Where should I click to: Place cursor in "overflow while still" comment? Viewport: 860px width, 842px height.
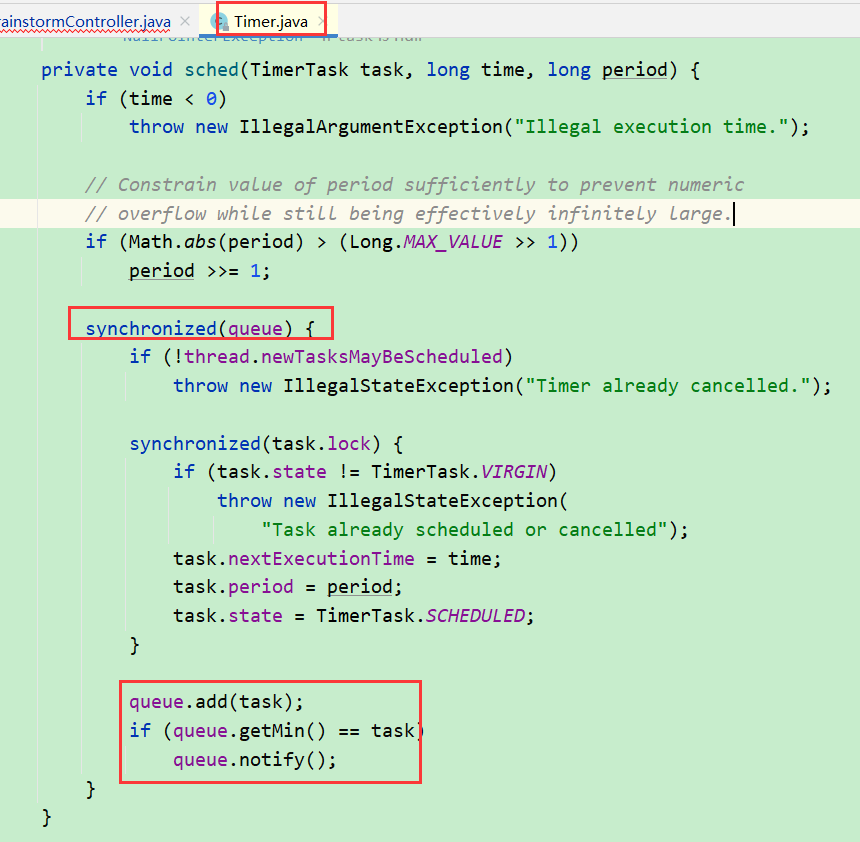[x=409, y=213]
